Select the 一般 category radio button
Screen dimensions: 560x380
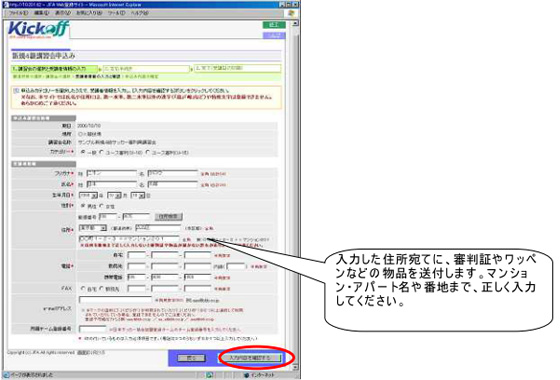(x=83, y=152)
